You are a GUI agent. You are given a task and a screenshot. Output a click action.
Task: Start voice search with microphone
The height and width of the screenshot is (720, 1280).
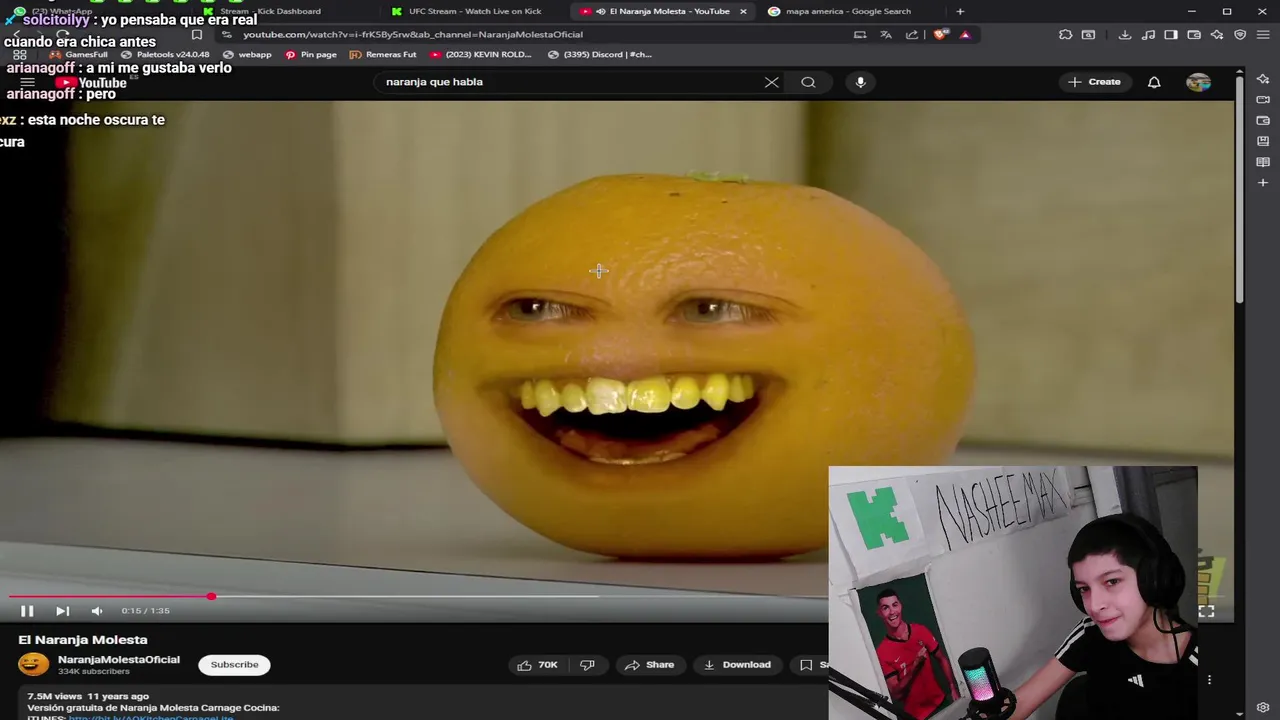(860, 82)
